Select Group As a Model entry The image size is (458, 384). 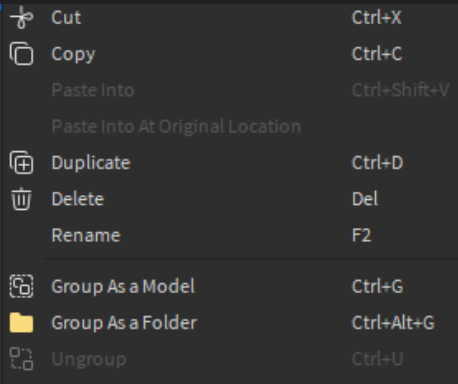[x=230, y=286]
